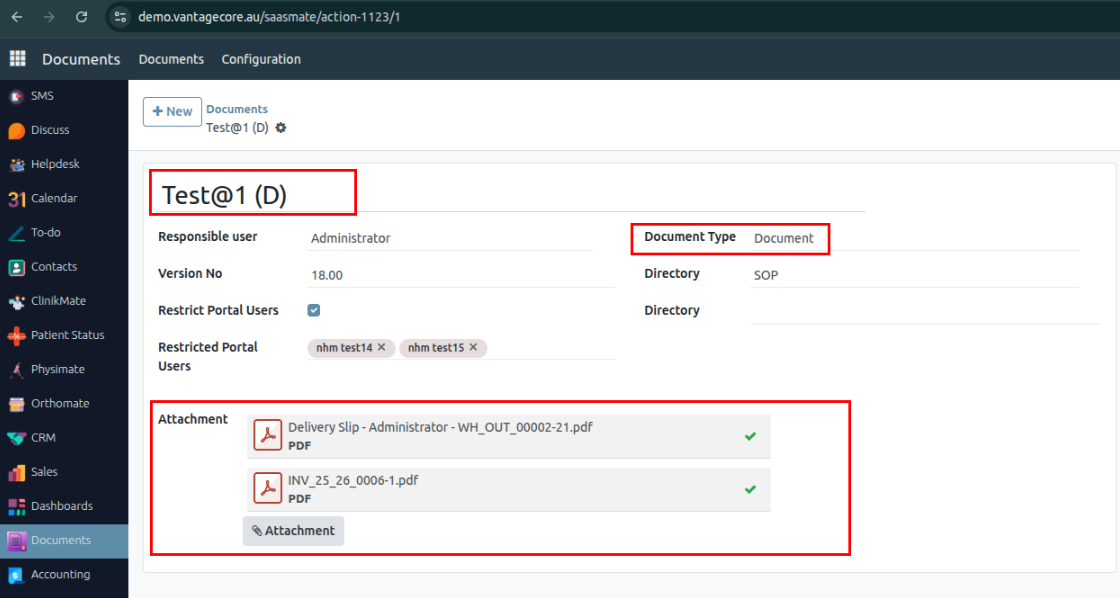The width and height of the screenshot is (1120, 598).
Task: Open the Dashboards app icon
Action: [17, 506]
